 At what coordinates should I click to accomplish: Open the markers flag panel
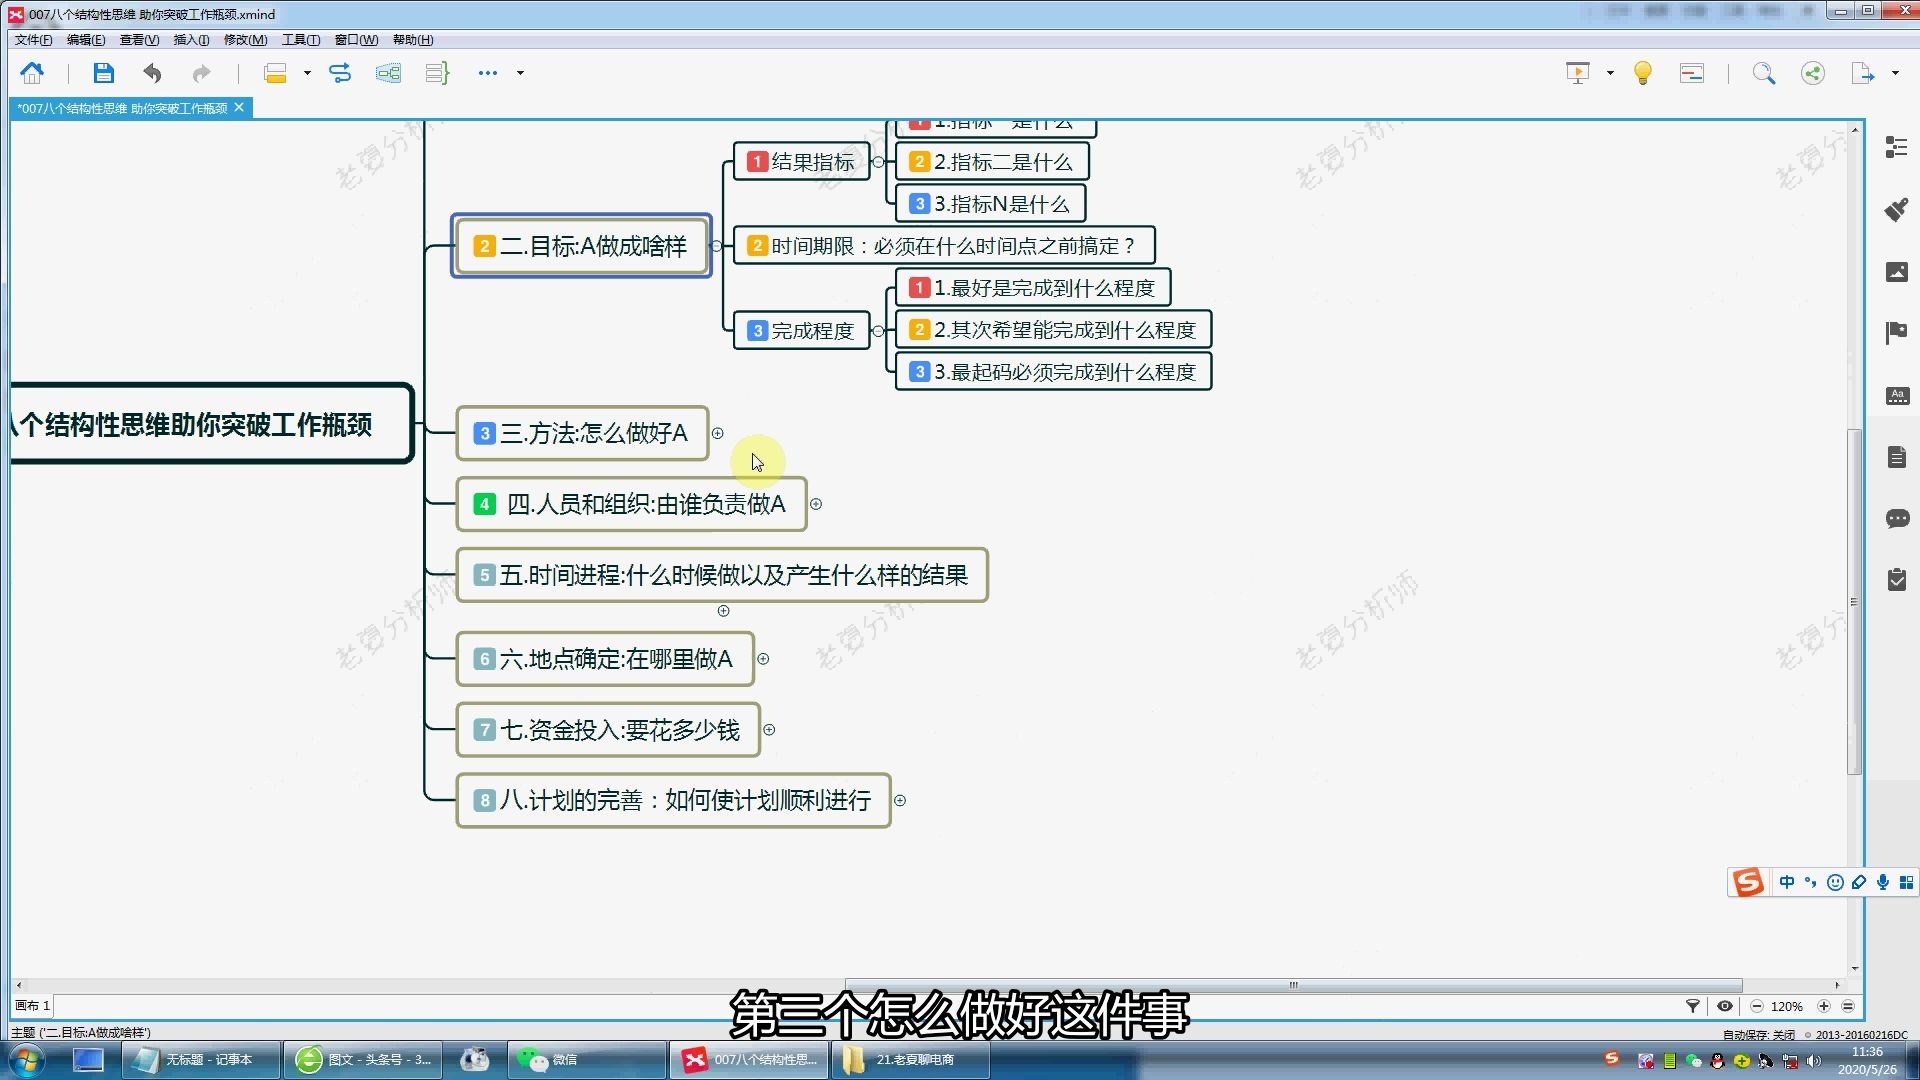(x=1896, y=333)
